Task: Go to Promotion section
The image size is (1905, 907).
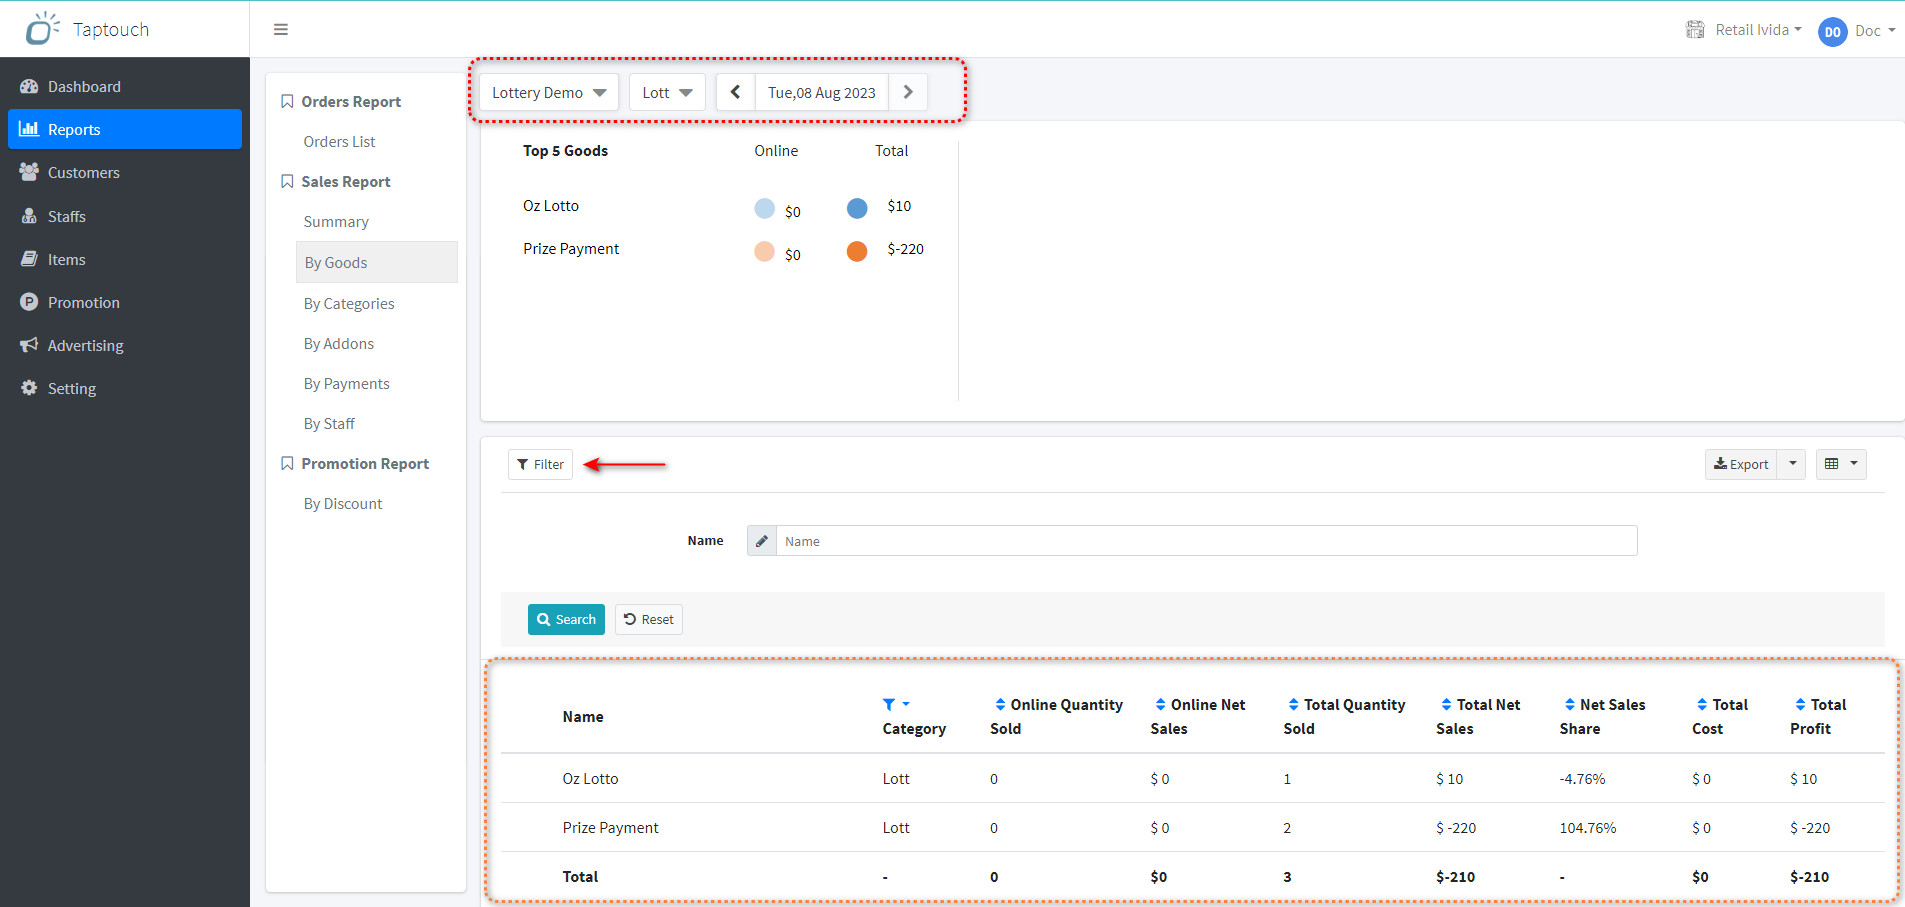Action: (x=125, y=302)
